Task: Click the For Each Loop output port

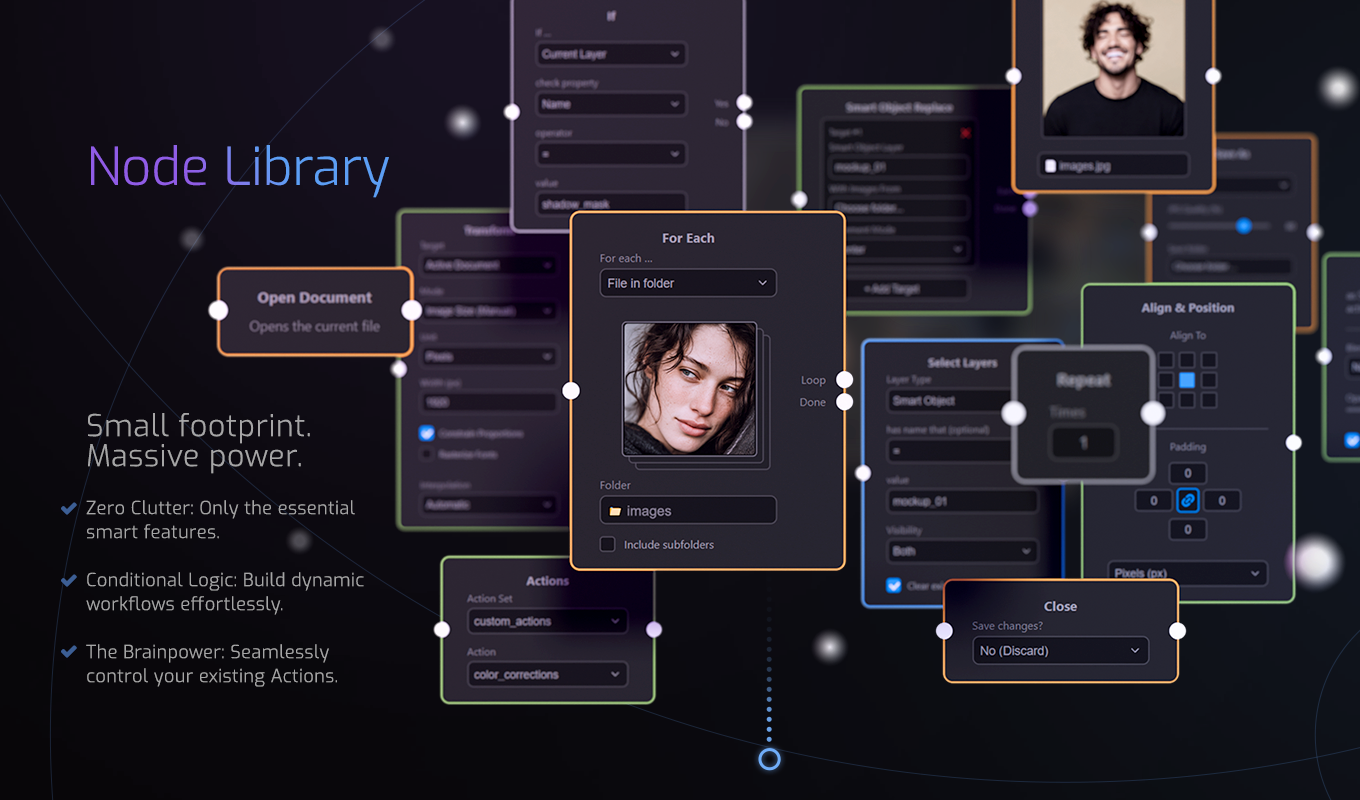Action: [x=845, y=380]
